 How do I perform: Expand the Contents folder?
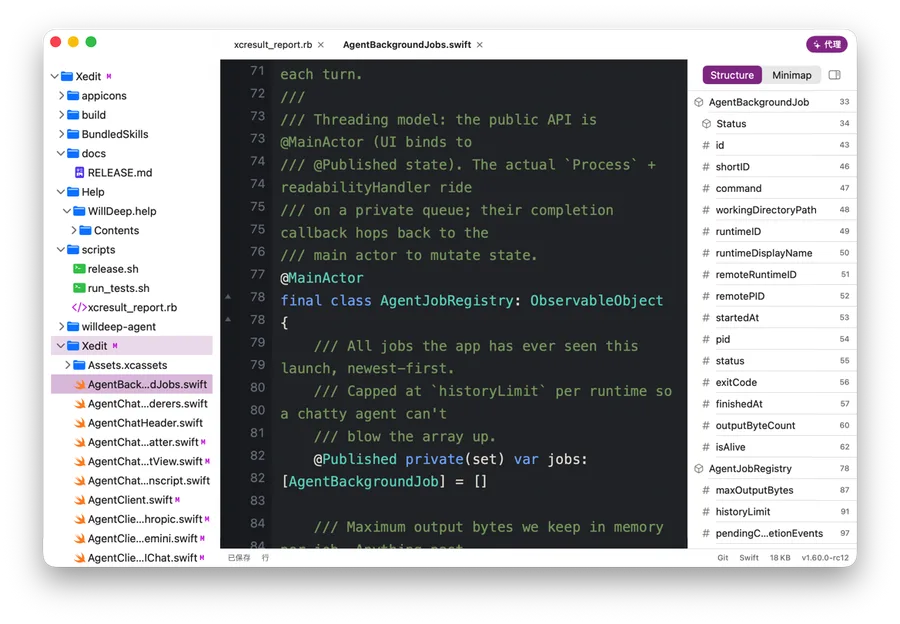(x=73, y=230)
